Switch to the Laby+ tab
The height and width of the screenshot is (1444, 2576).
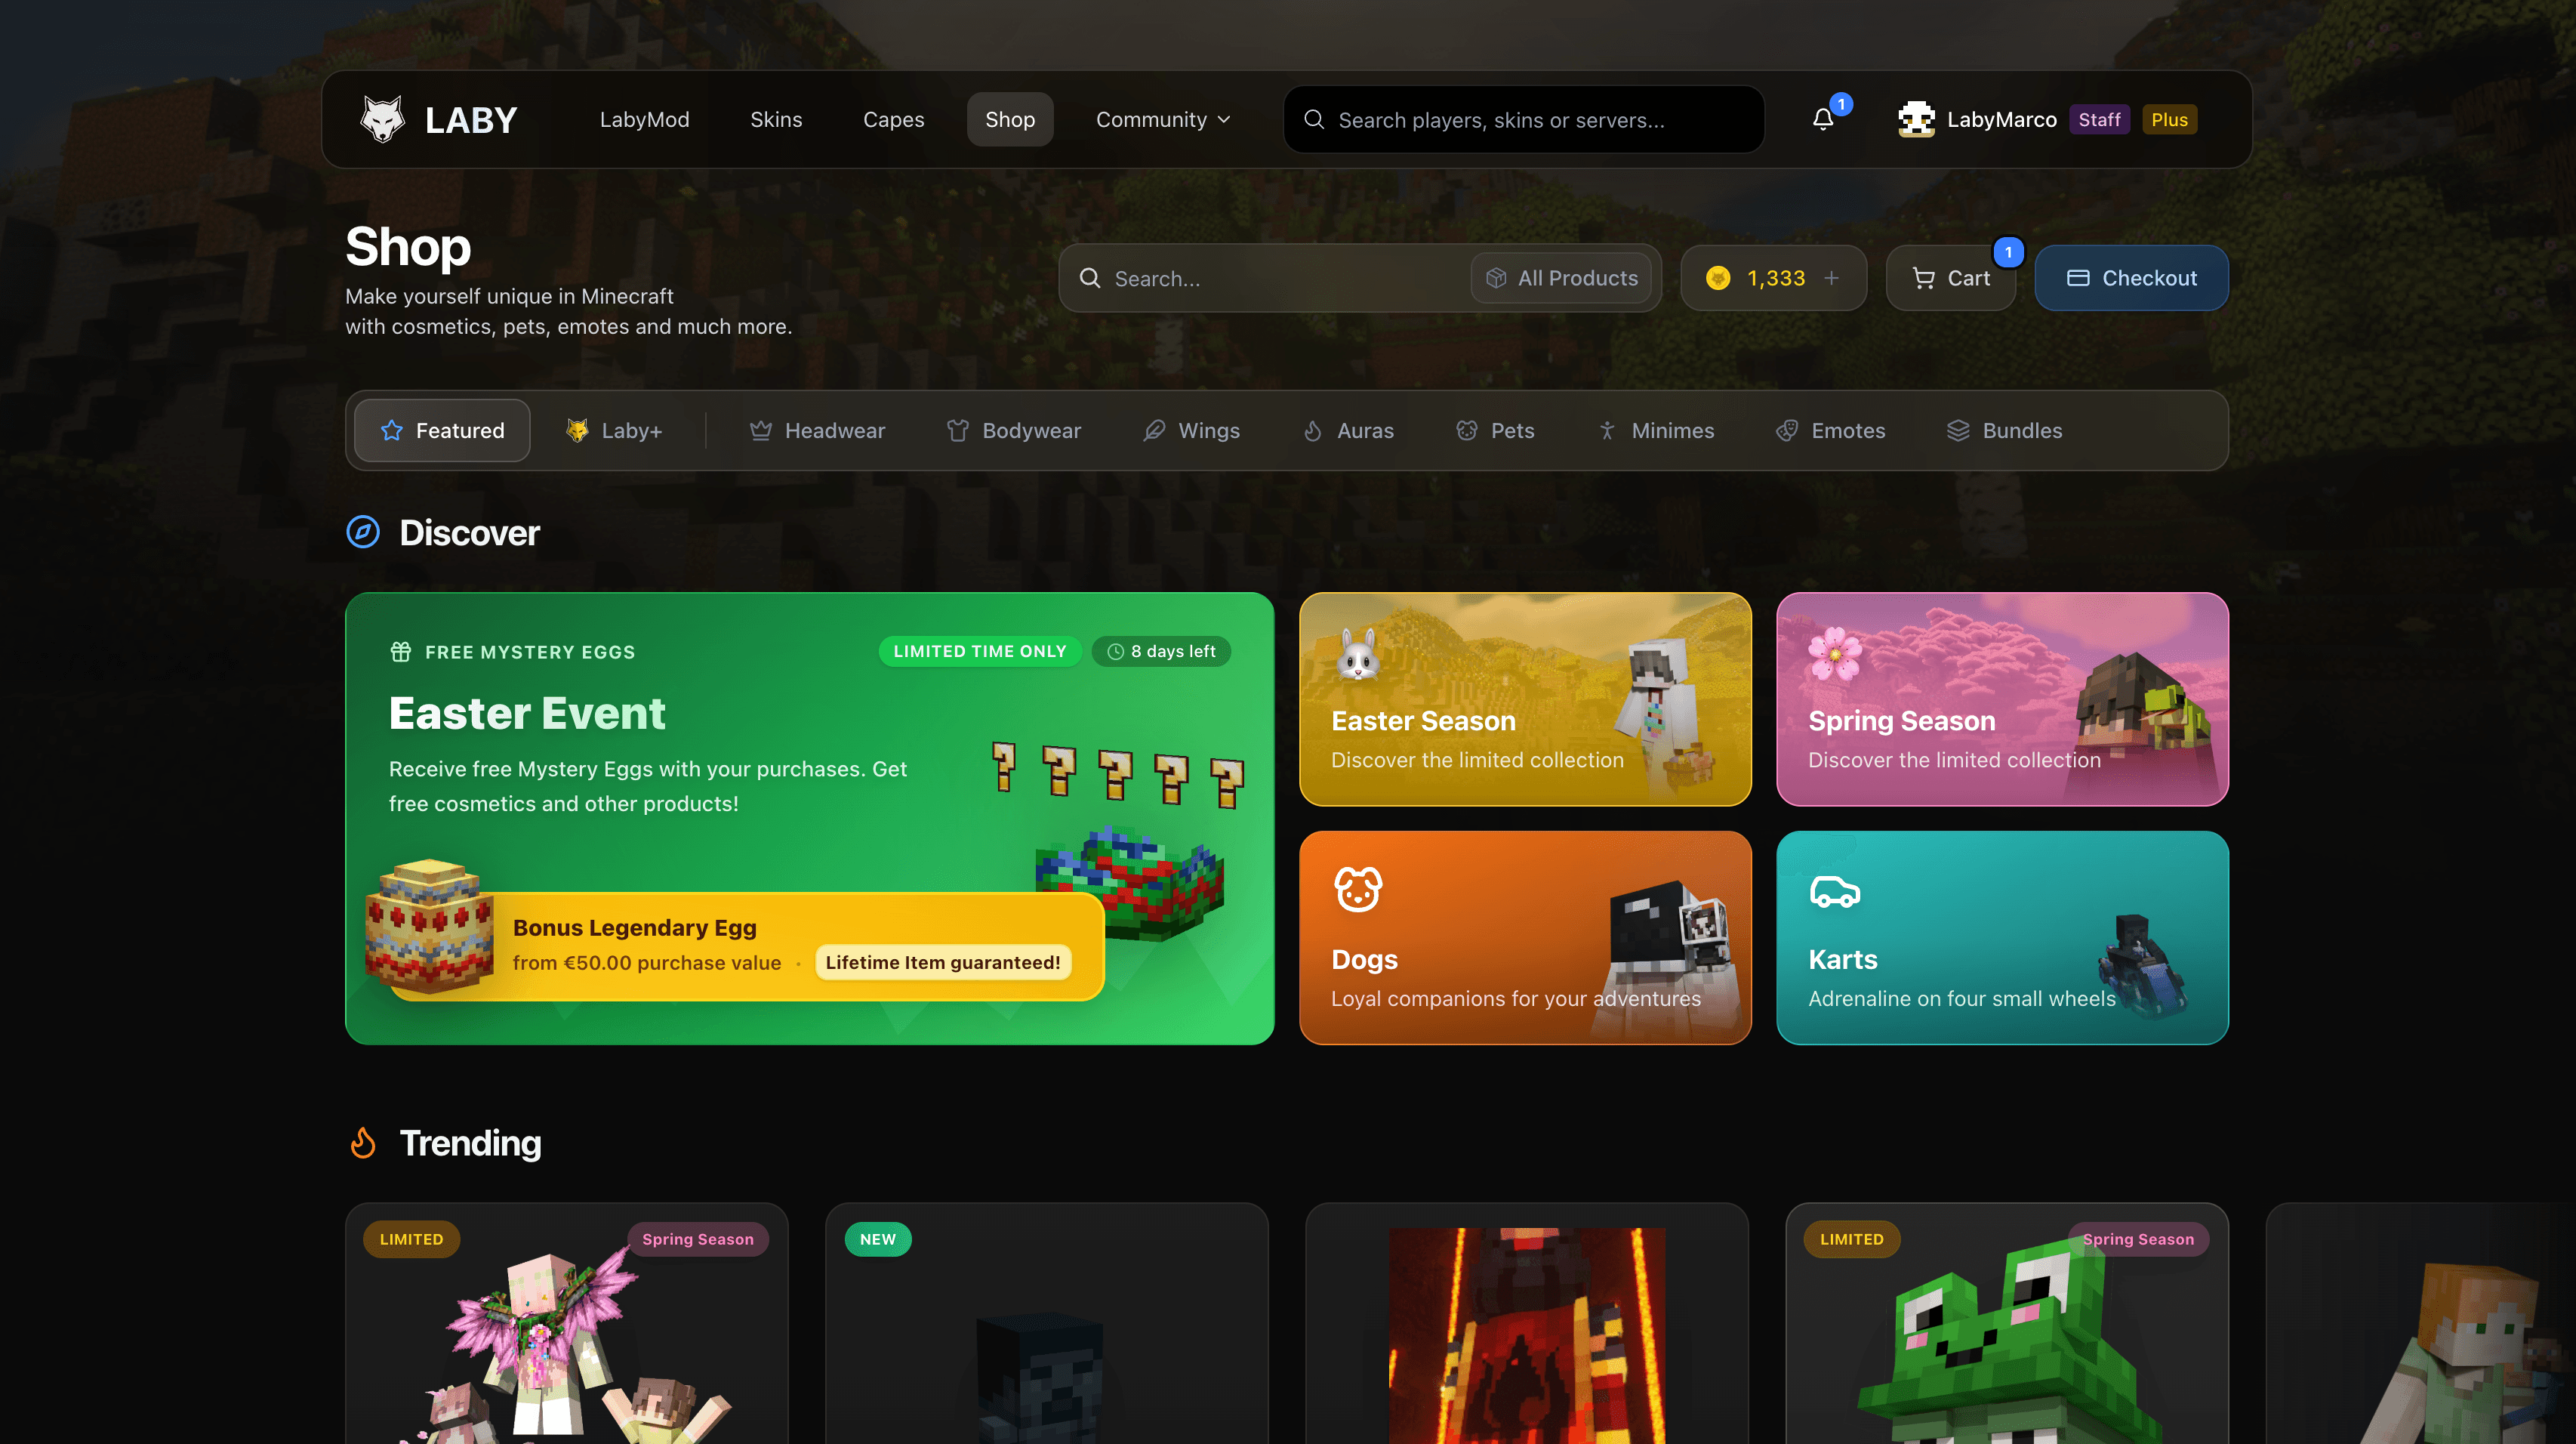click(x=614, y=430)
